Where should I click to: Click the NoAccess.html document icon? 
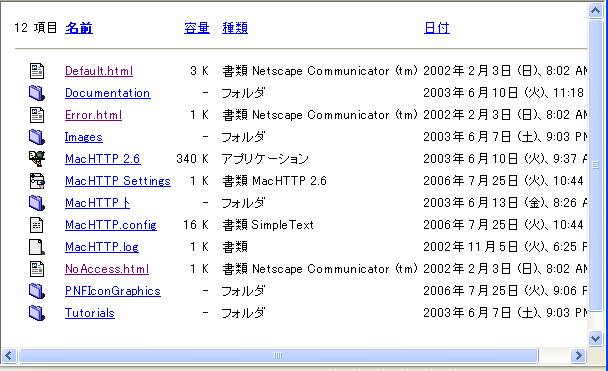click(x=37, y=269)
